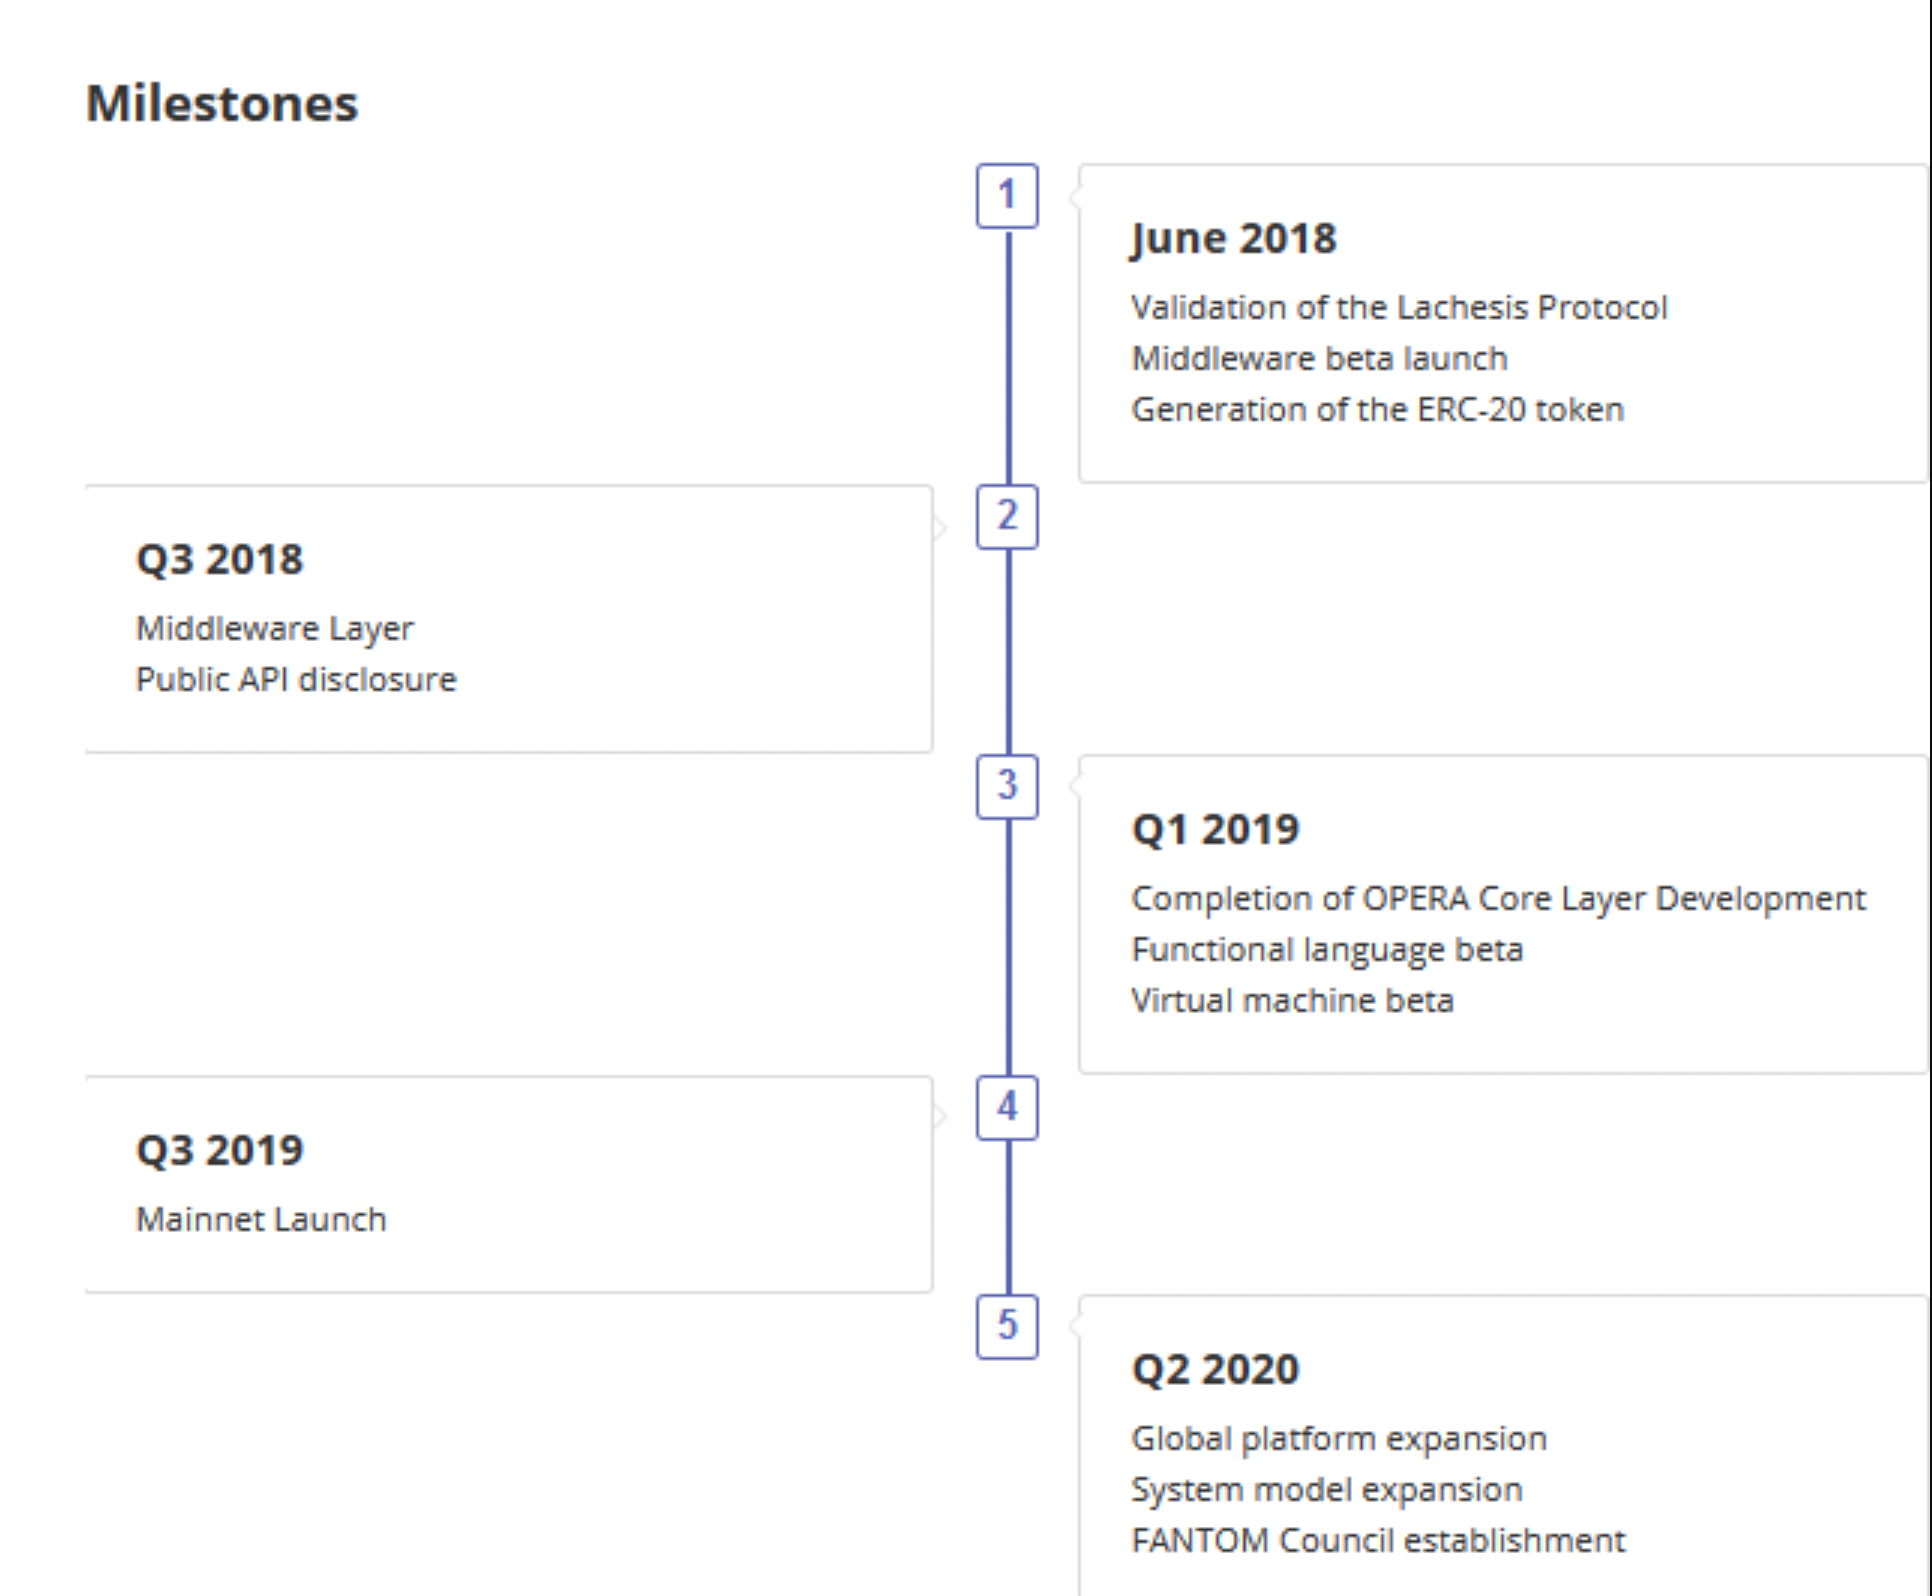Click Validation of the Lachesis Protocol text
Viewport: 1932px width, 1596px height.
(1399, 307)
